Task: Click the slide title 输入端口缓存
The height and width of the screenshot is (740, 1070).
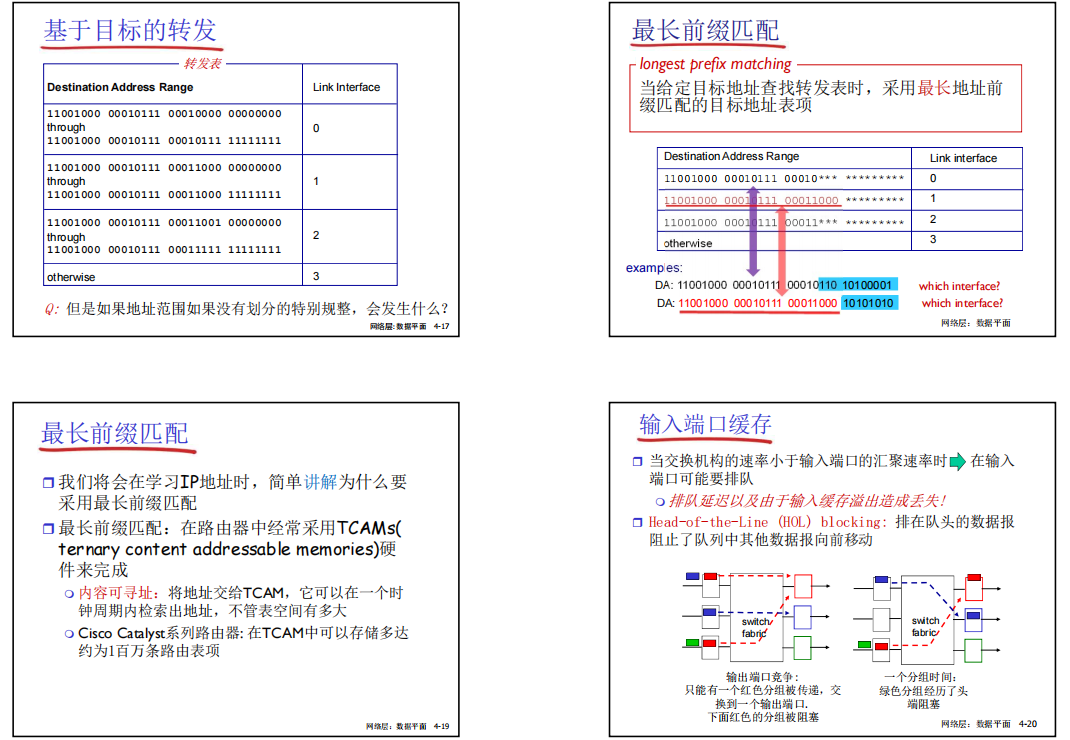Action: point(705,424)
